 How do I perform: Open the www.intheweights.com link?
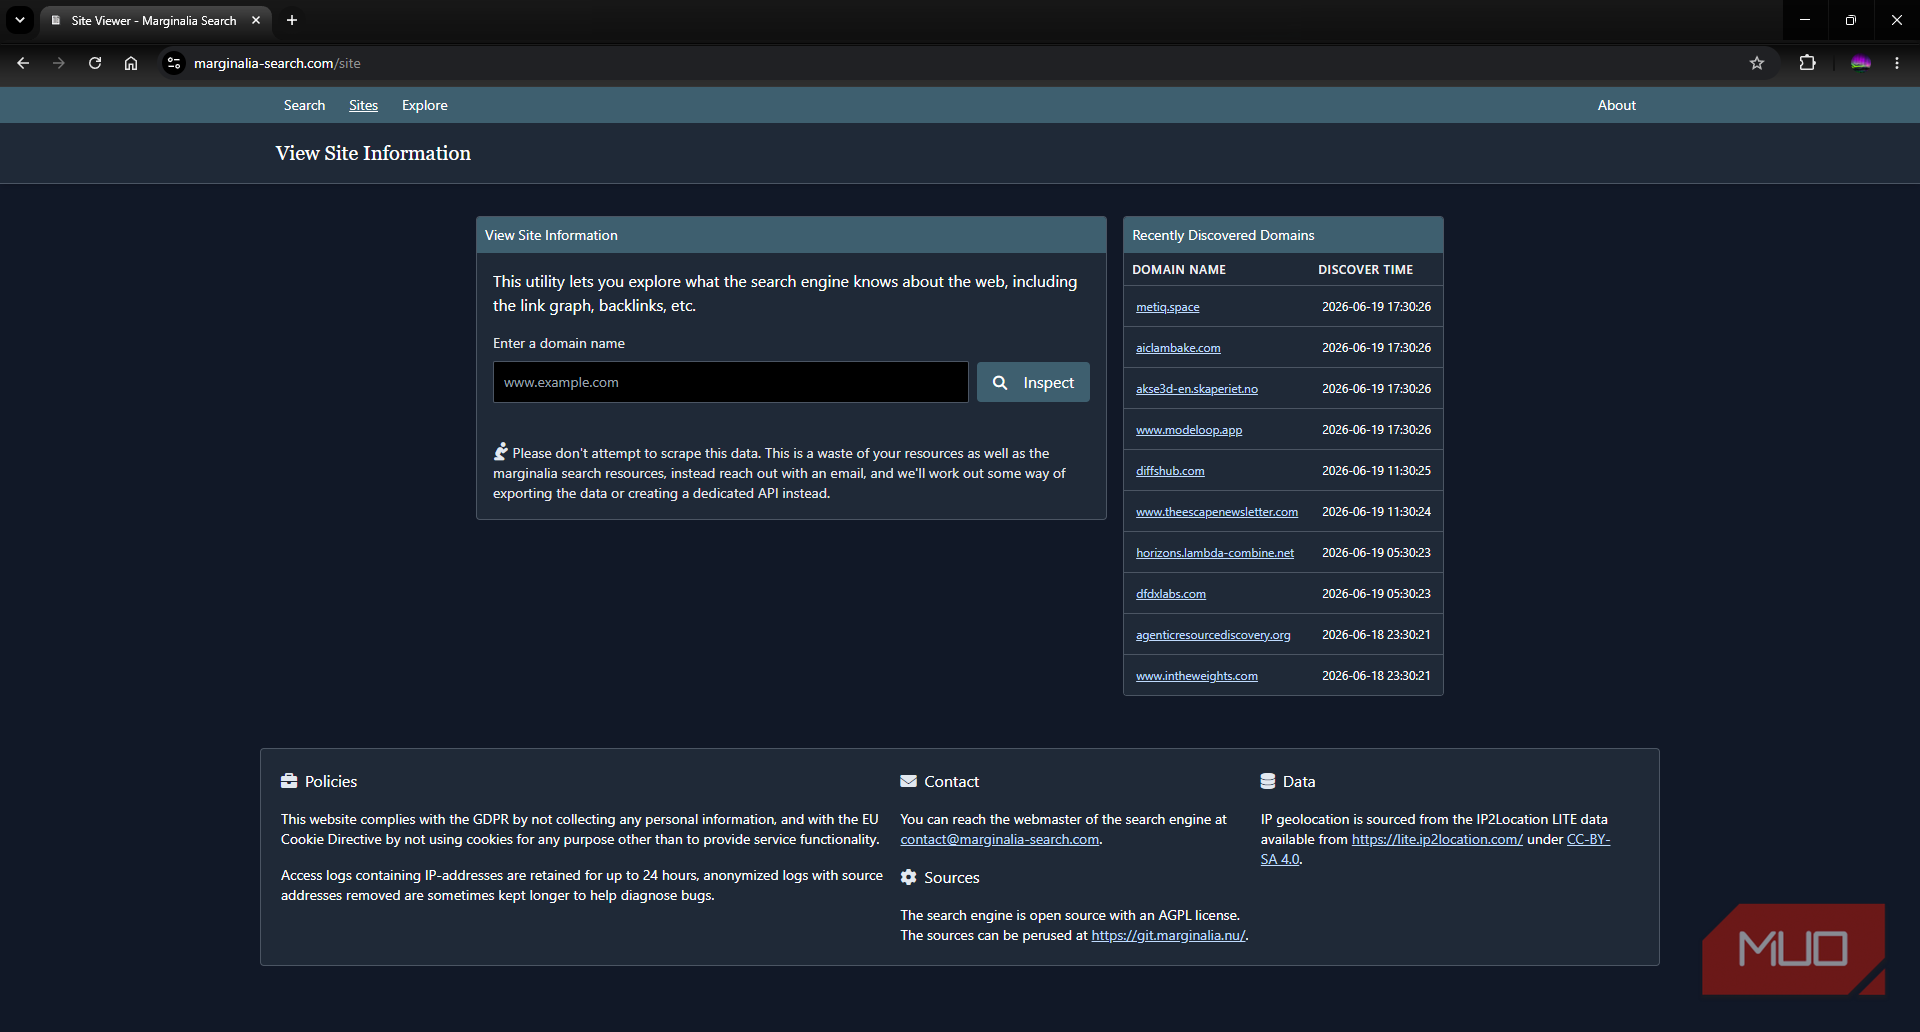point(1197,676)
